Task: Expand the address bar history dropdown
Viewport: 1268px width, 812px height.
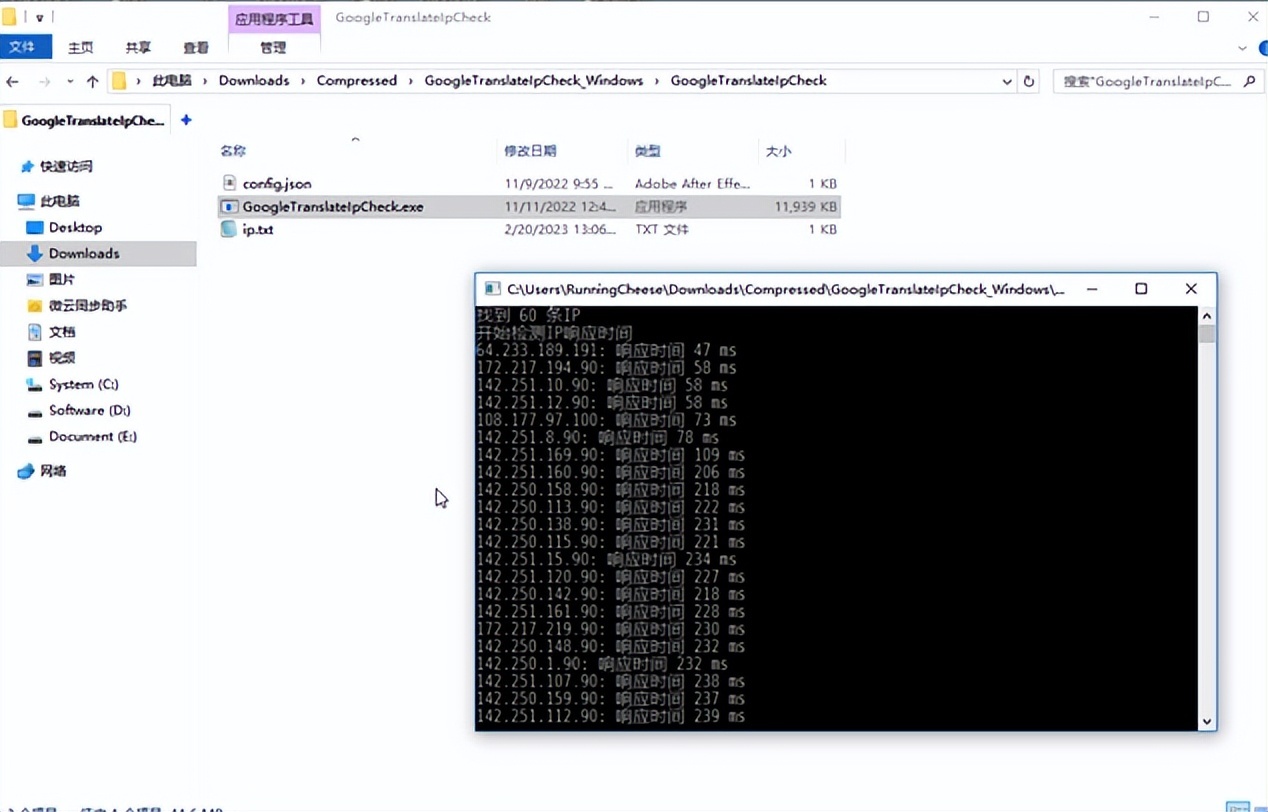Action: tap(1006, 82)
